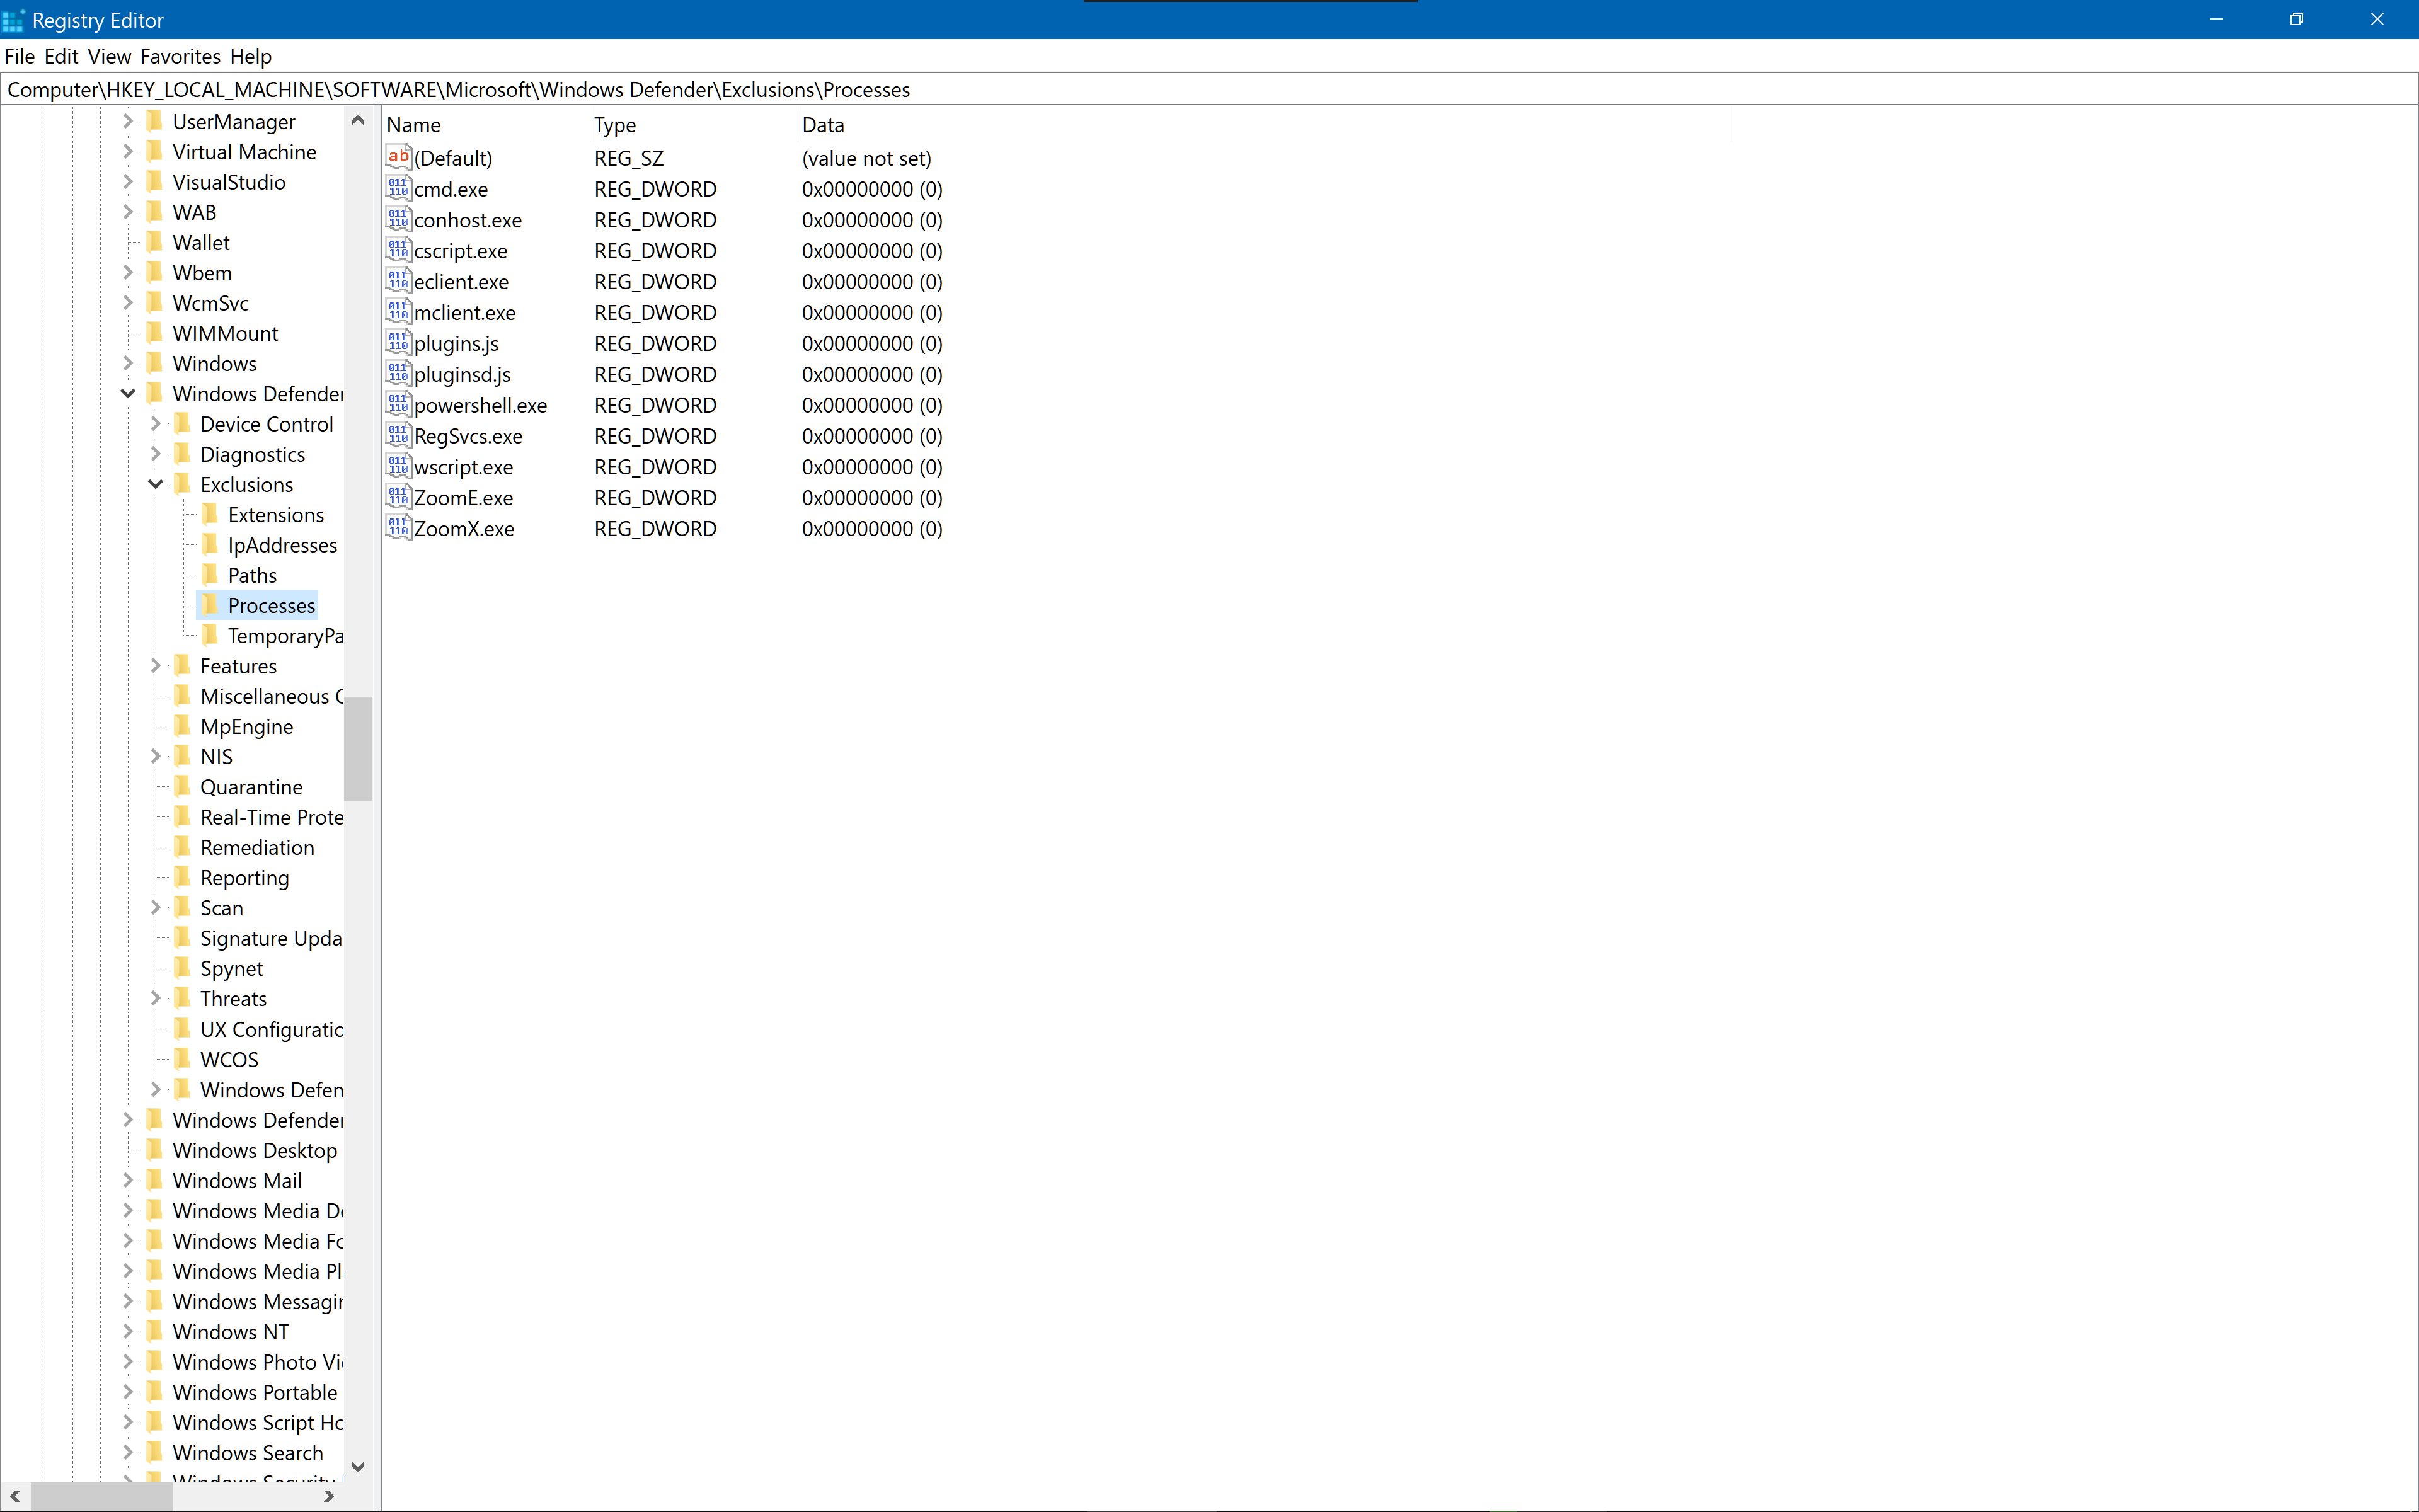Viewport: 2419px width, 1512px height.
Task: Collapse the Exclusions key
Action: click(x=156, y=484)
